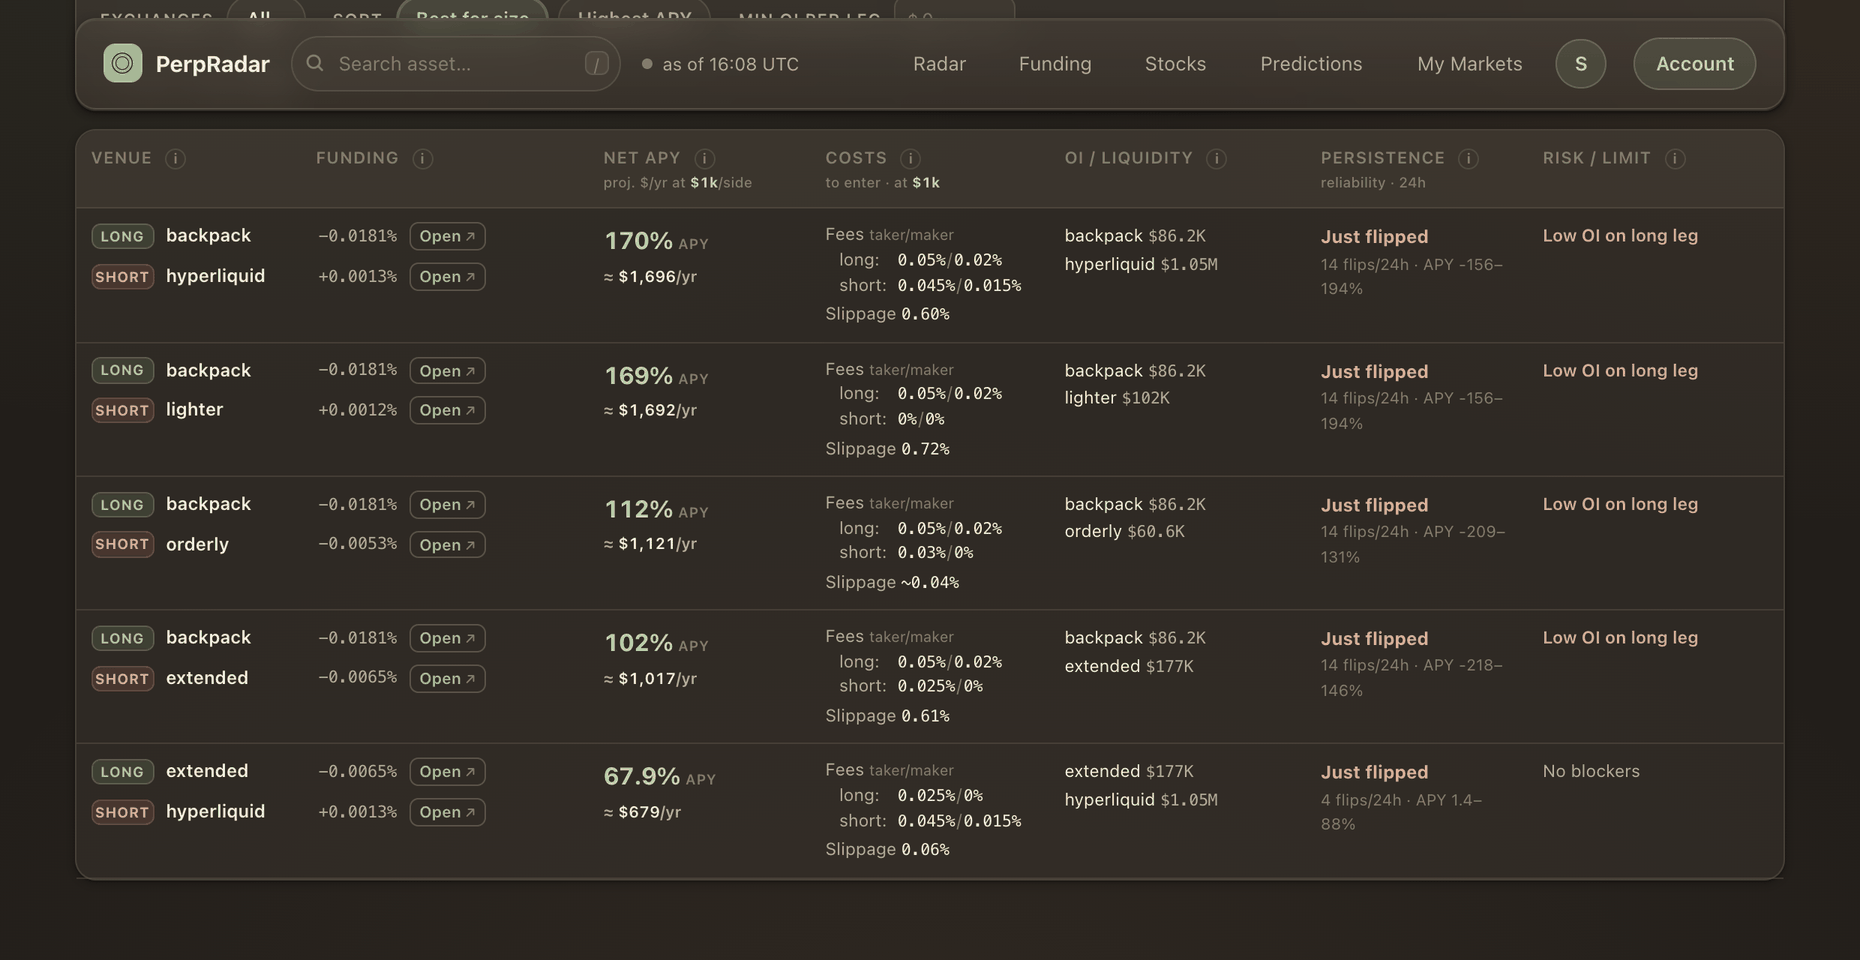
Task: Open extended long leg in last row
Action: click(x=447, y=772)
